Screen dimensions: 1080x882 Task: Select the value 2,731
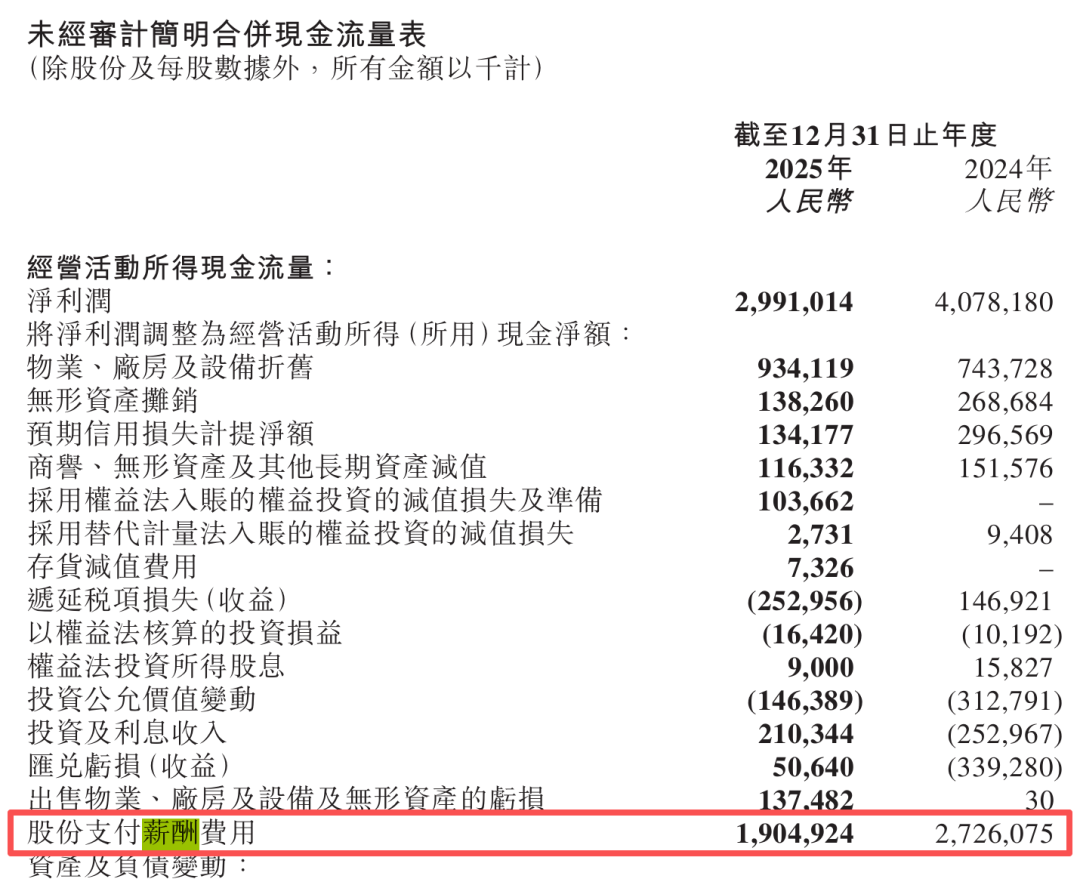click(821, 534)
